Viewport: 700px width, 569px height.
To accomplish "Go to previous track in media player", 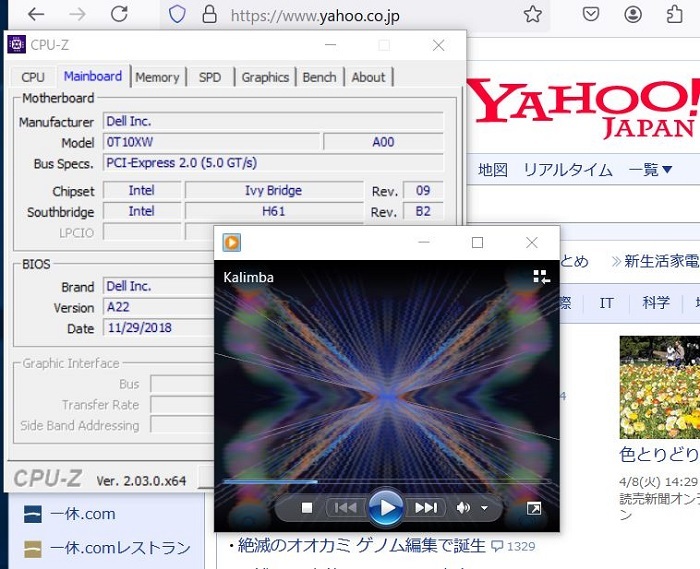I will click(345, 508).
